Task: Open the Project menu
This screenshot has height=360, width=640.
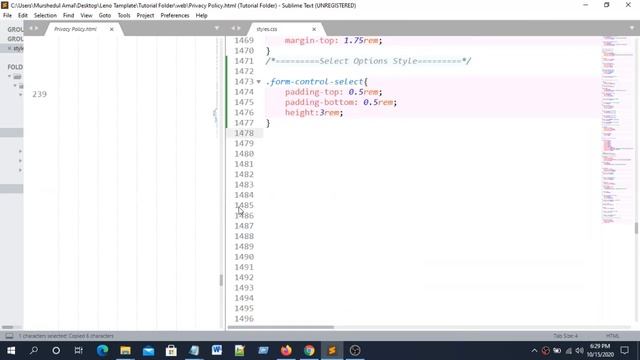Action: tap(145, 16)
